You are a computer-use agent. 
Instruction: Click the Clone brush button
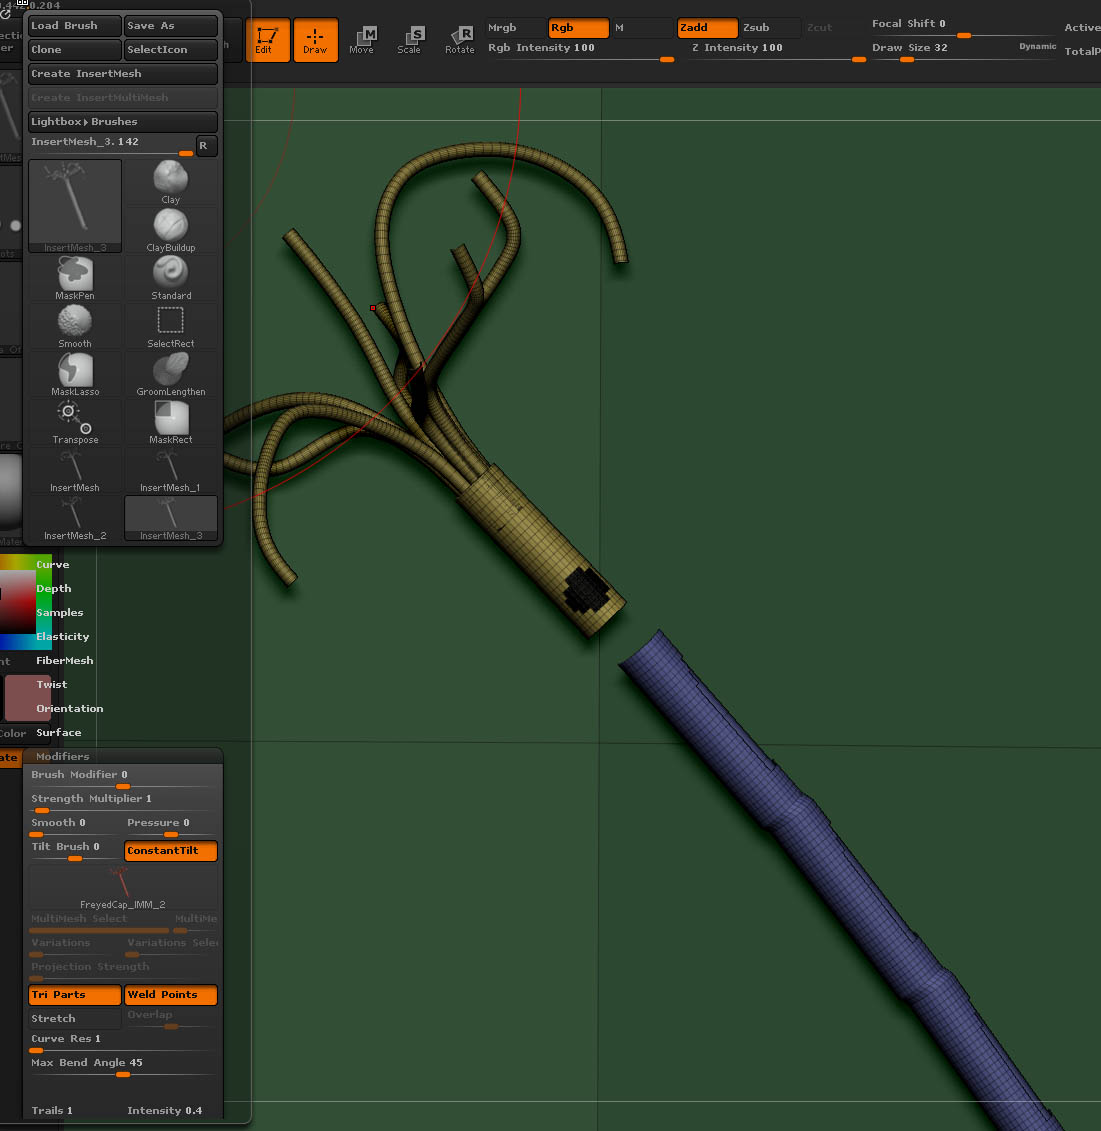[75, 50]
